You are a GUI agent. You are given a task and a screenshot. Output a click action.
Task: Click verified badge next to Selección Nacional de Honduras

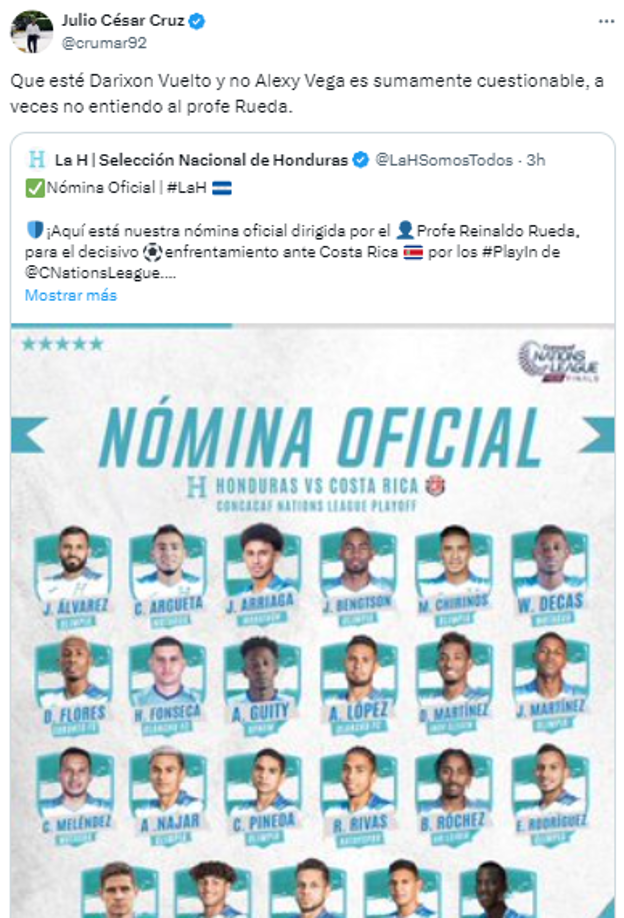tap(361, 160)
